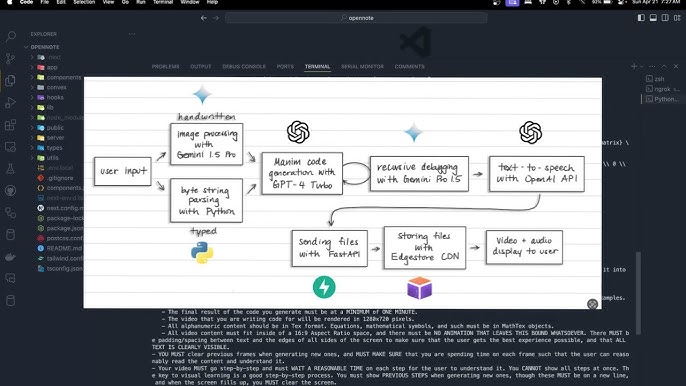Select the ngrok terminal in the list
The width and height of the screenshot is (686, 386).
(x=662, y=89)
